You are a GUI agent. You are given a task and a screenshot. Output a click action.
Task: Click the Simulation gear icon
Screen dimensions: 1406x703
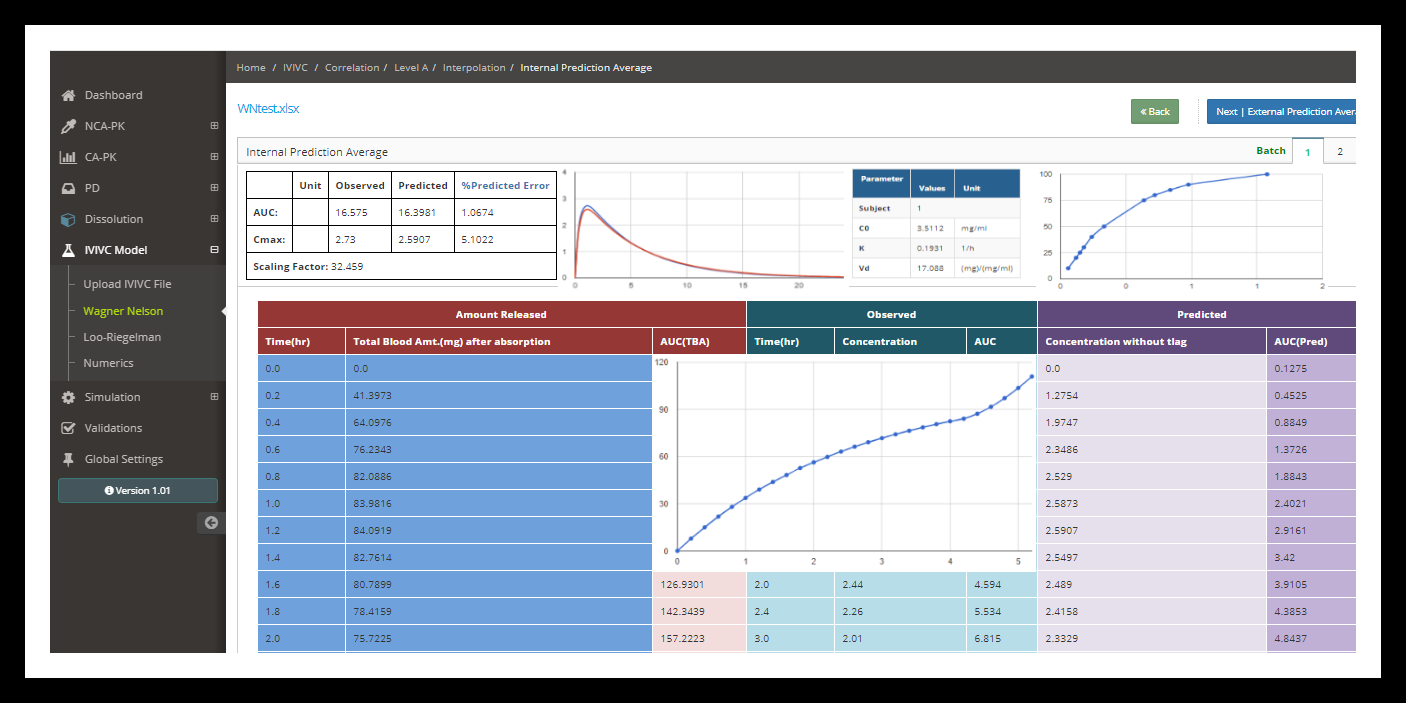coord(68,398)
